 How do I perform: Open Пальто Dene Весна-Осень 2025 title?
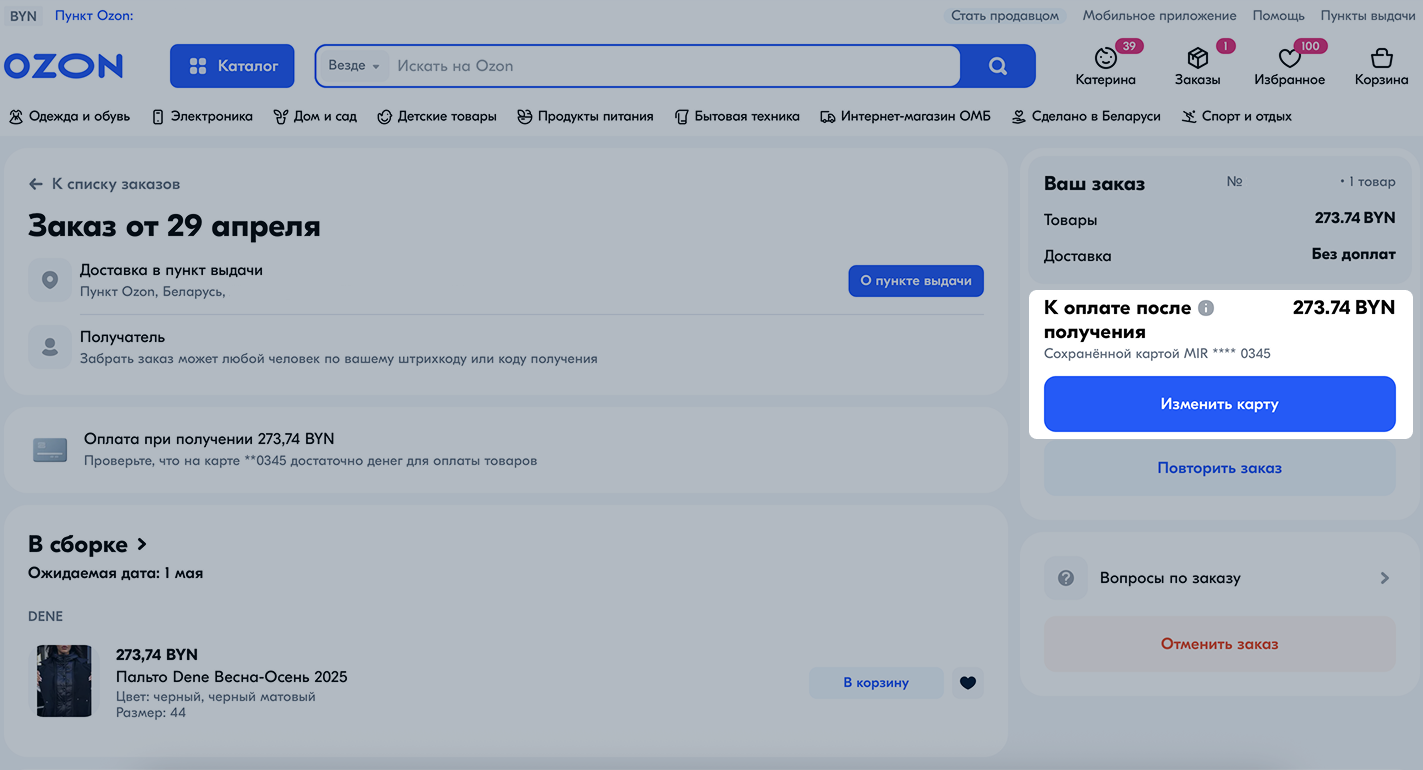(x=232, y=677)
